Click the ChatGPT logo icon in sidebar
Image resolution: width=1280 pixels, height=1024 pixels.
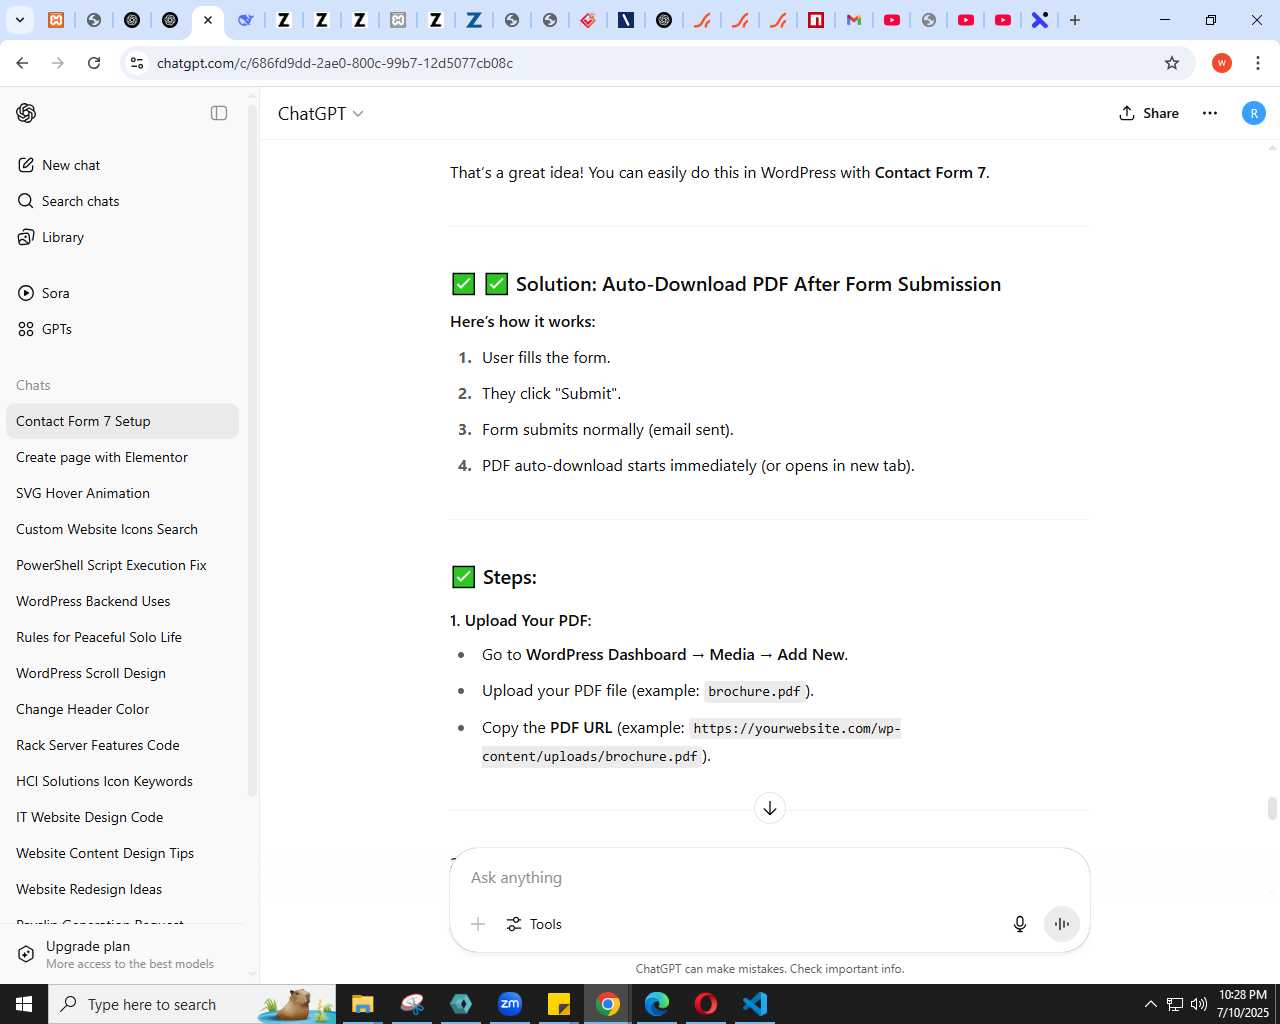tap(26, 113)
